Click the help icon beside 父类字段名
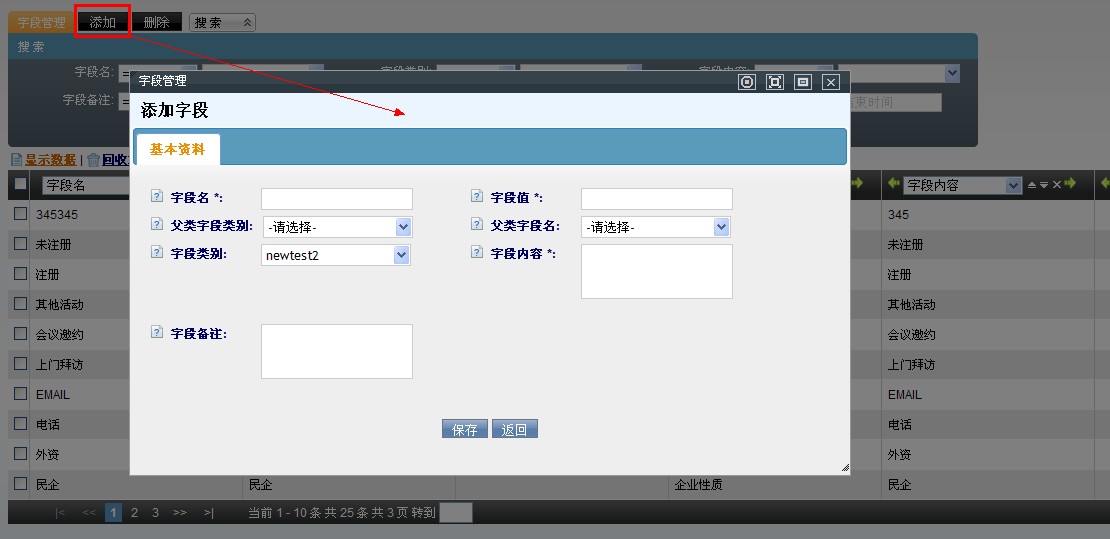Image resolution: width=1110 pixels, height=539 pixels. point(476,225)
